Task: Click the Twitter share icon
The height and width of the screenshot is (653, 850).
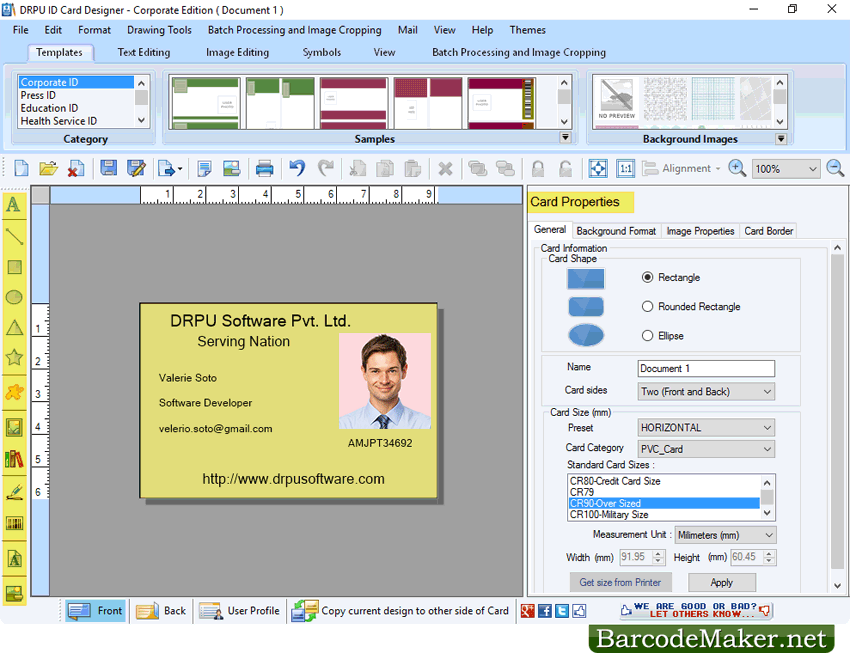Action: coord(562,611)
